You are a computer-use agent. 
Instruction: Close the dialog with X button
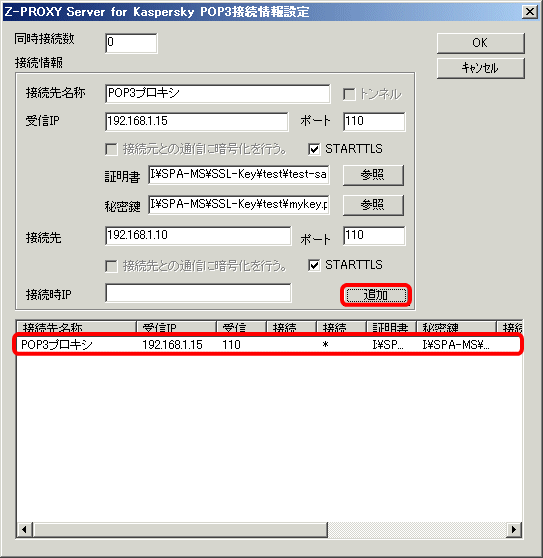pos(530,12)
